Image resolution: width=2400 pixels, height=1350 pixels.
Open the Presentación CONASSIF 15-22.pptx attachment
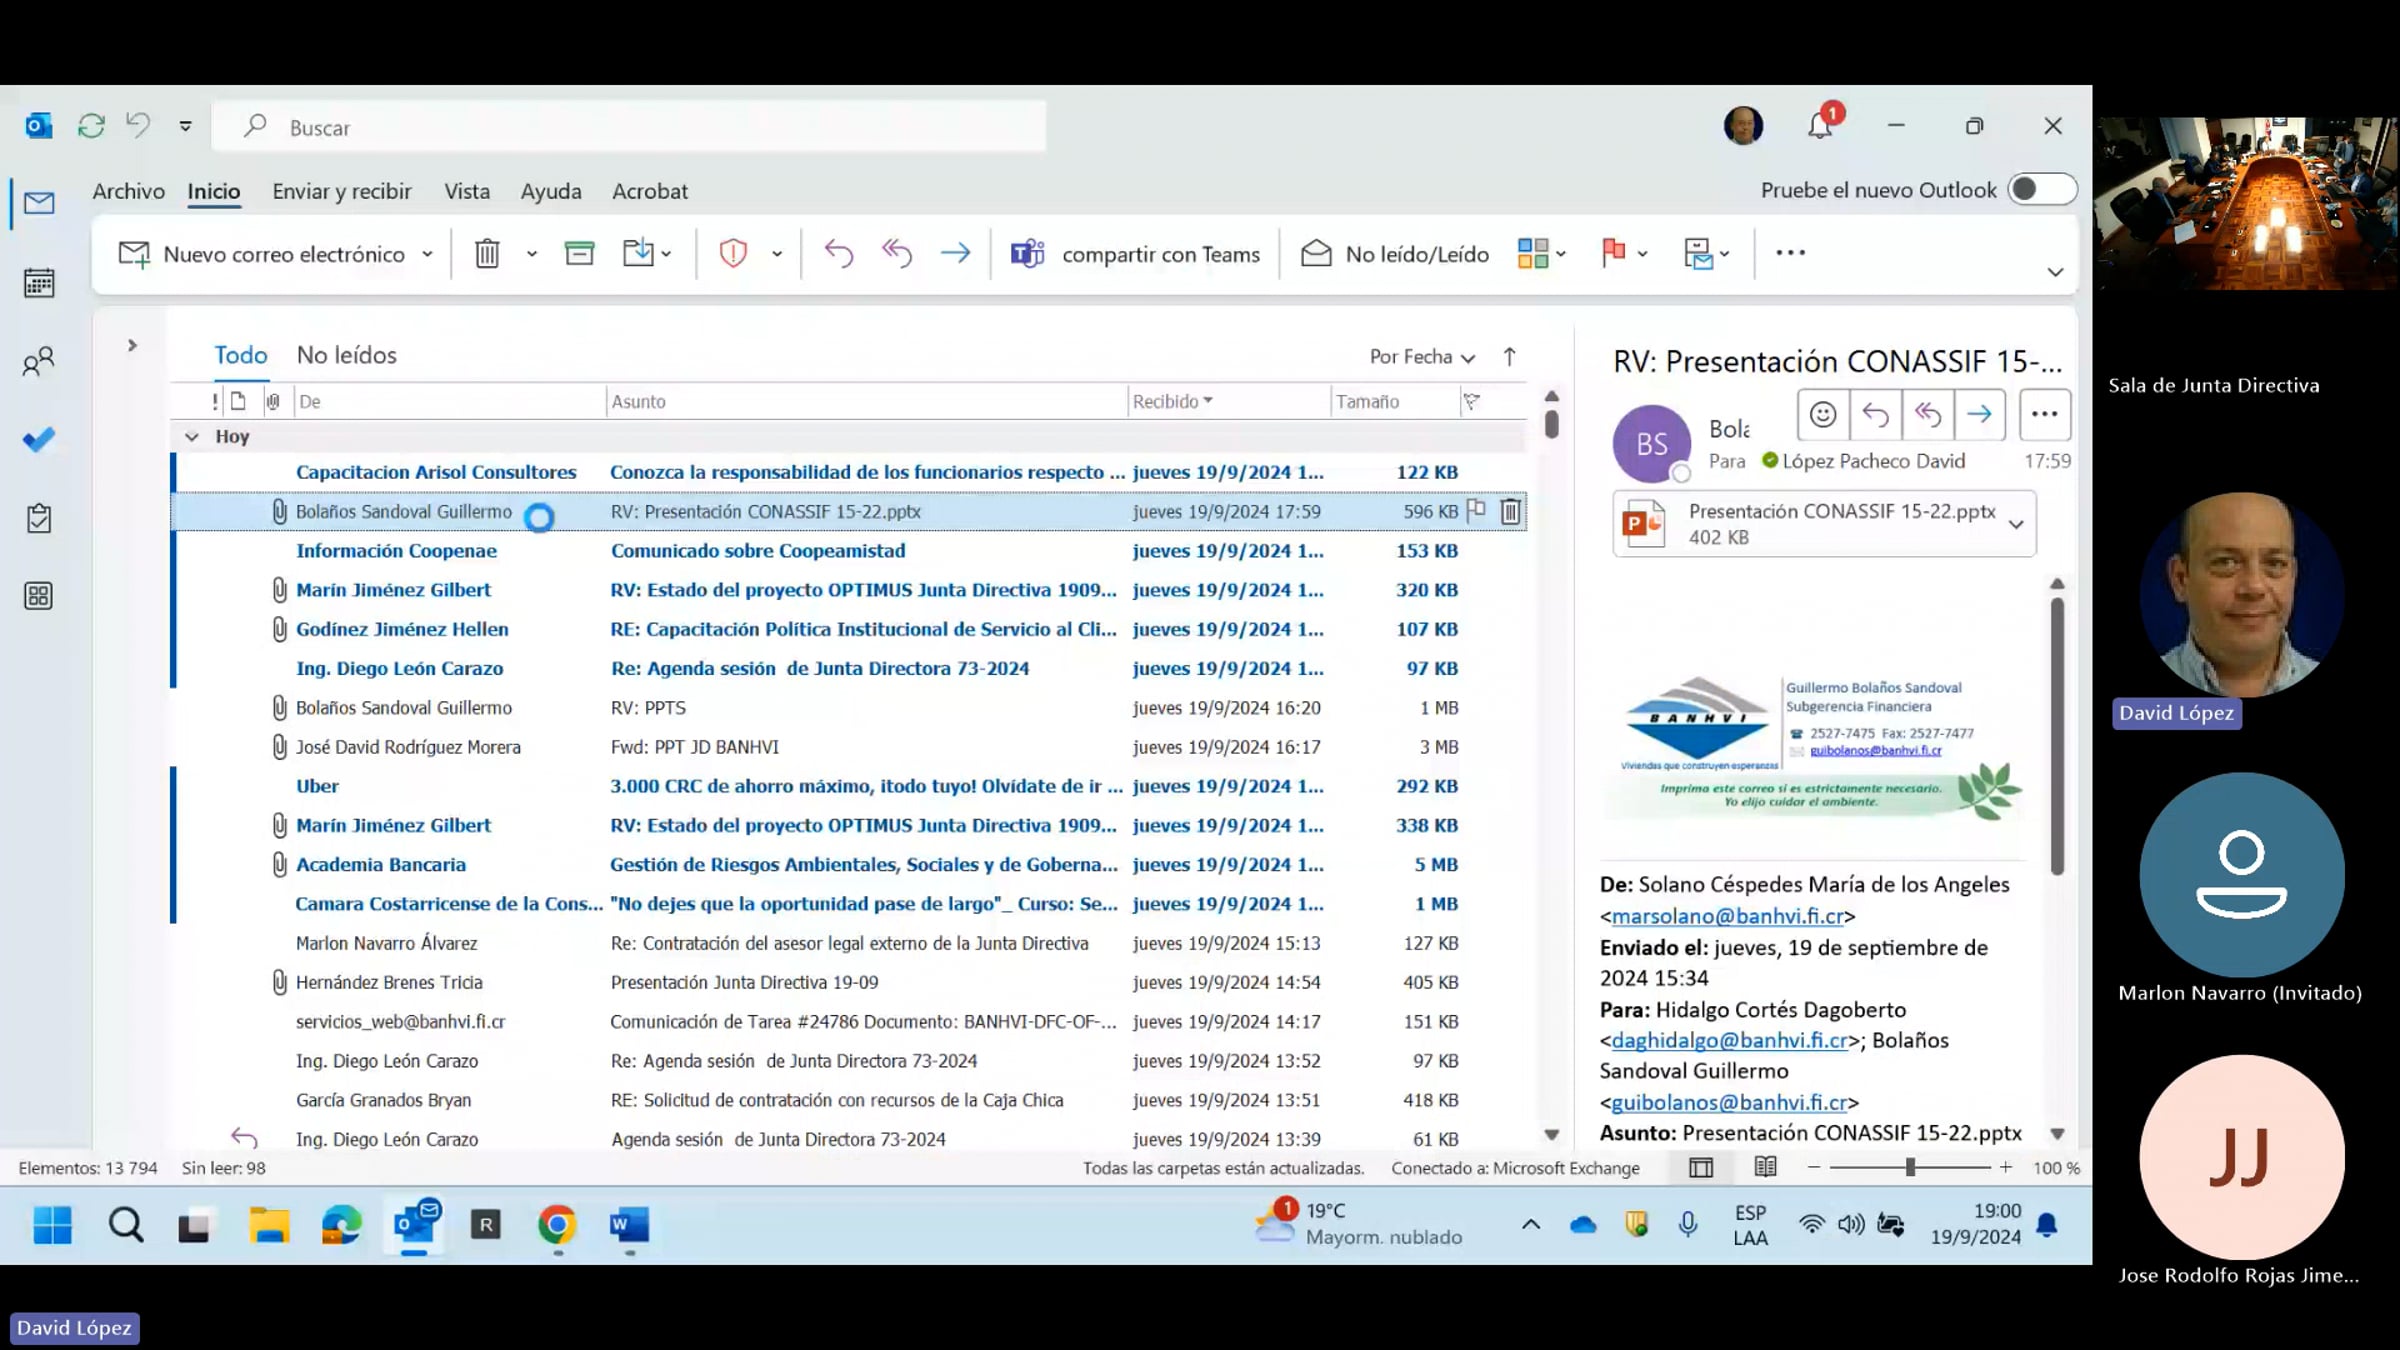click(x=1824, y=523)
